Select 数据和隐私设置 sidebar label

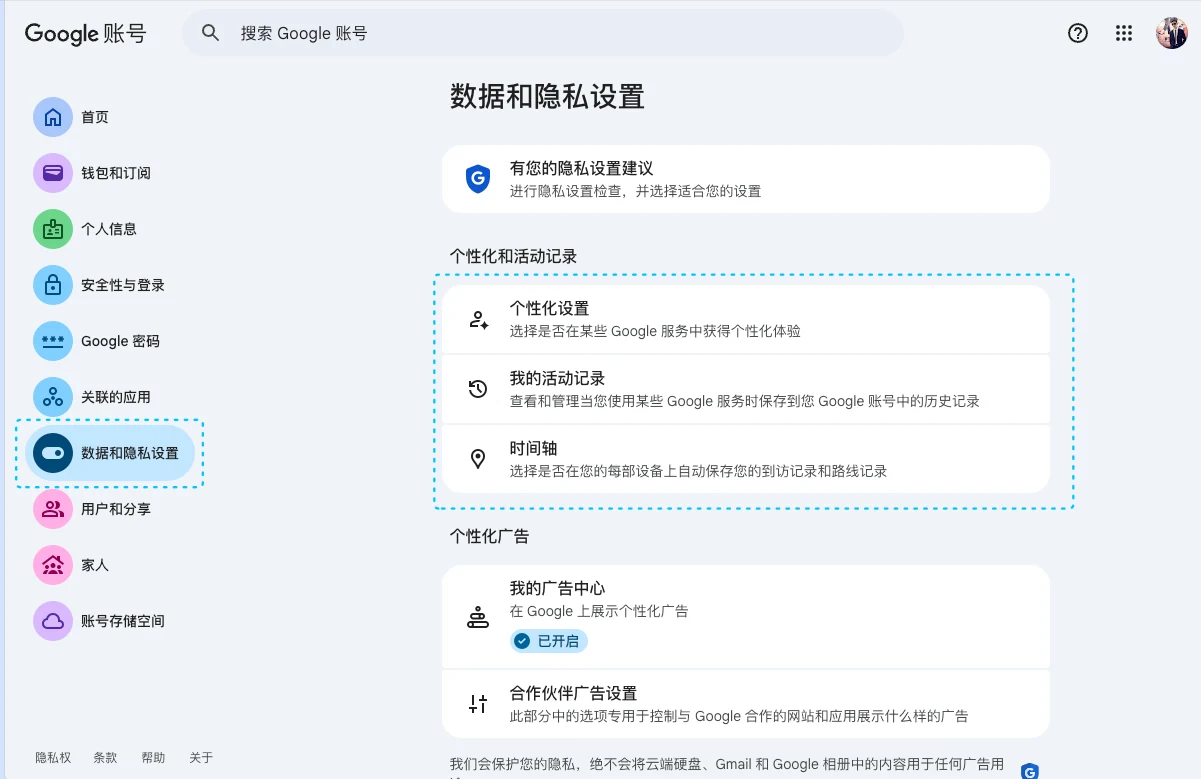(x=130, y=453)
